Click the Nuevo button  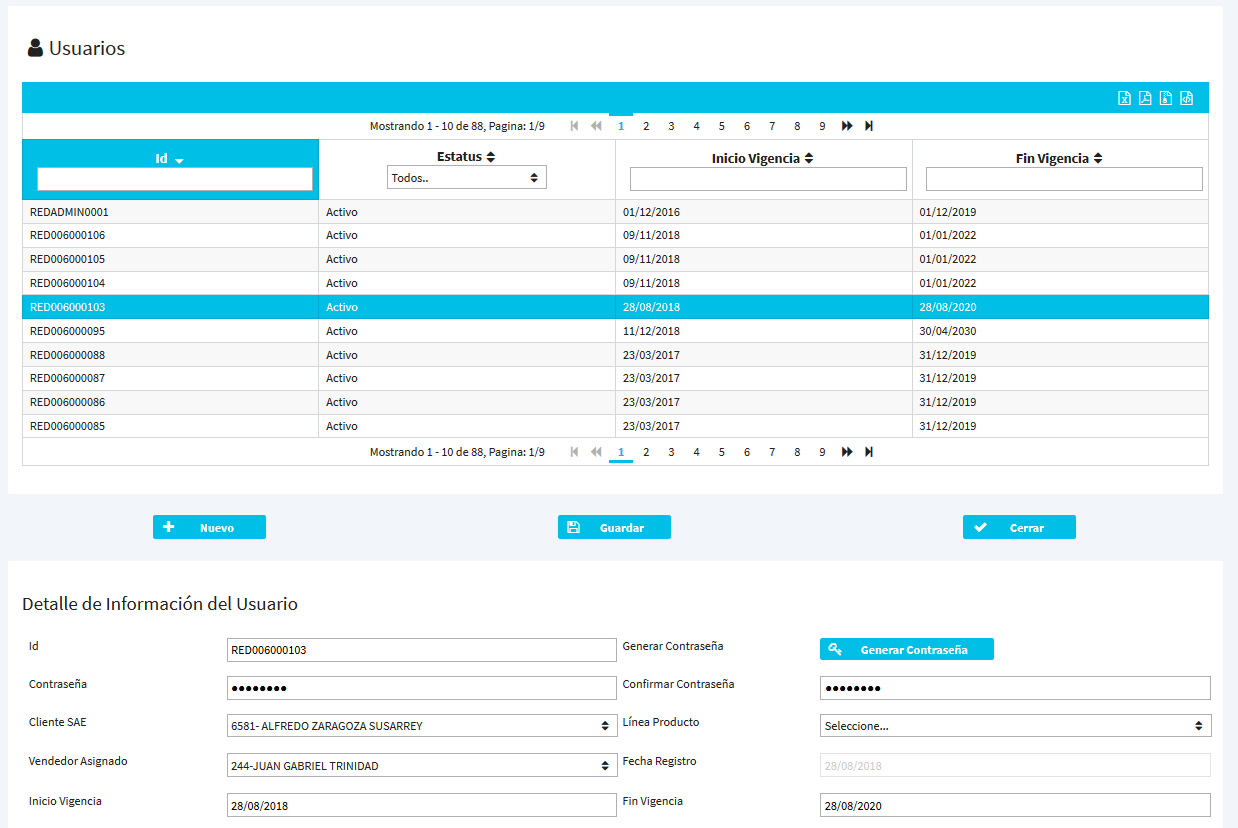click(x=209, y=528)
